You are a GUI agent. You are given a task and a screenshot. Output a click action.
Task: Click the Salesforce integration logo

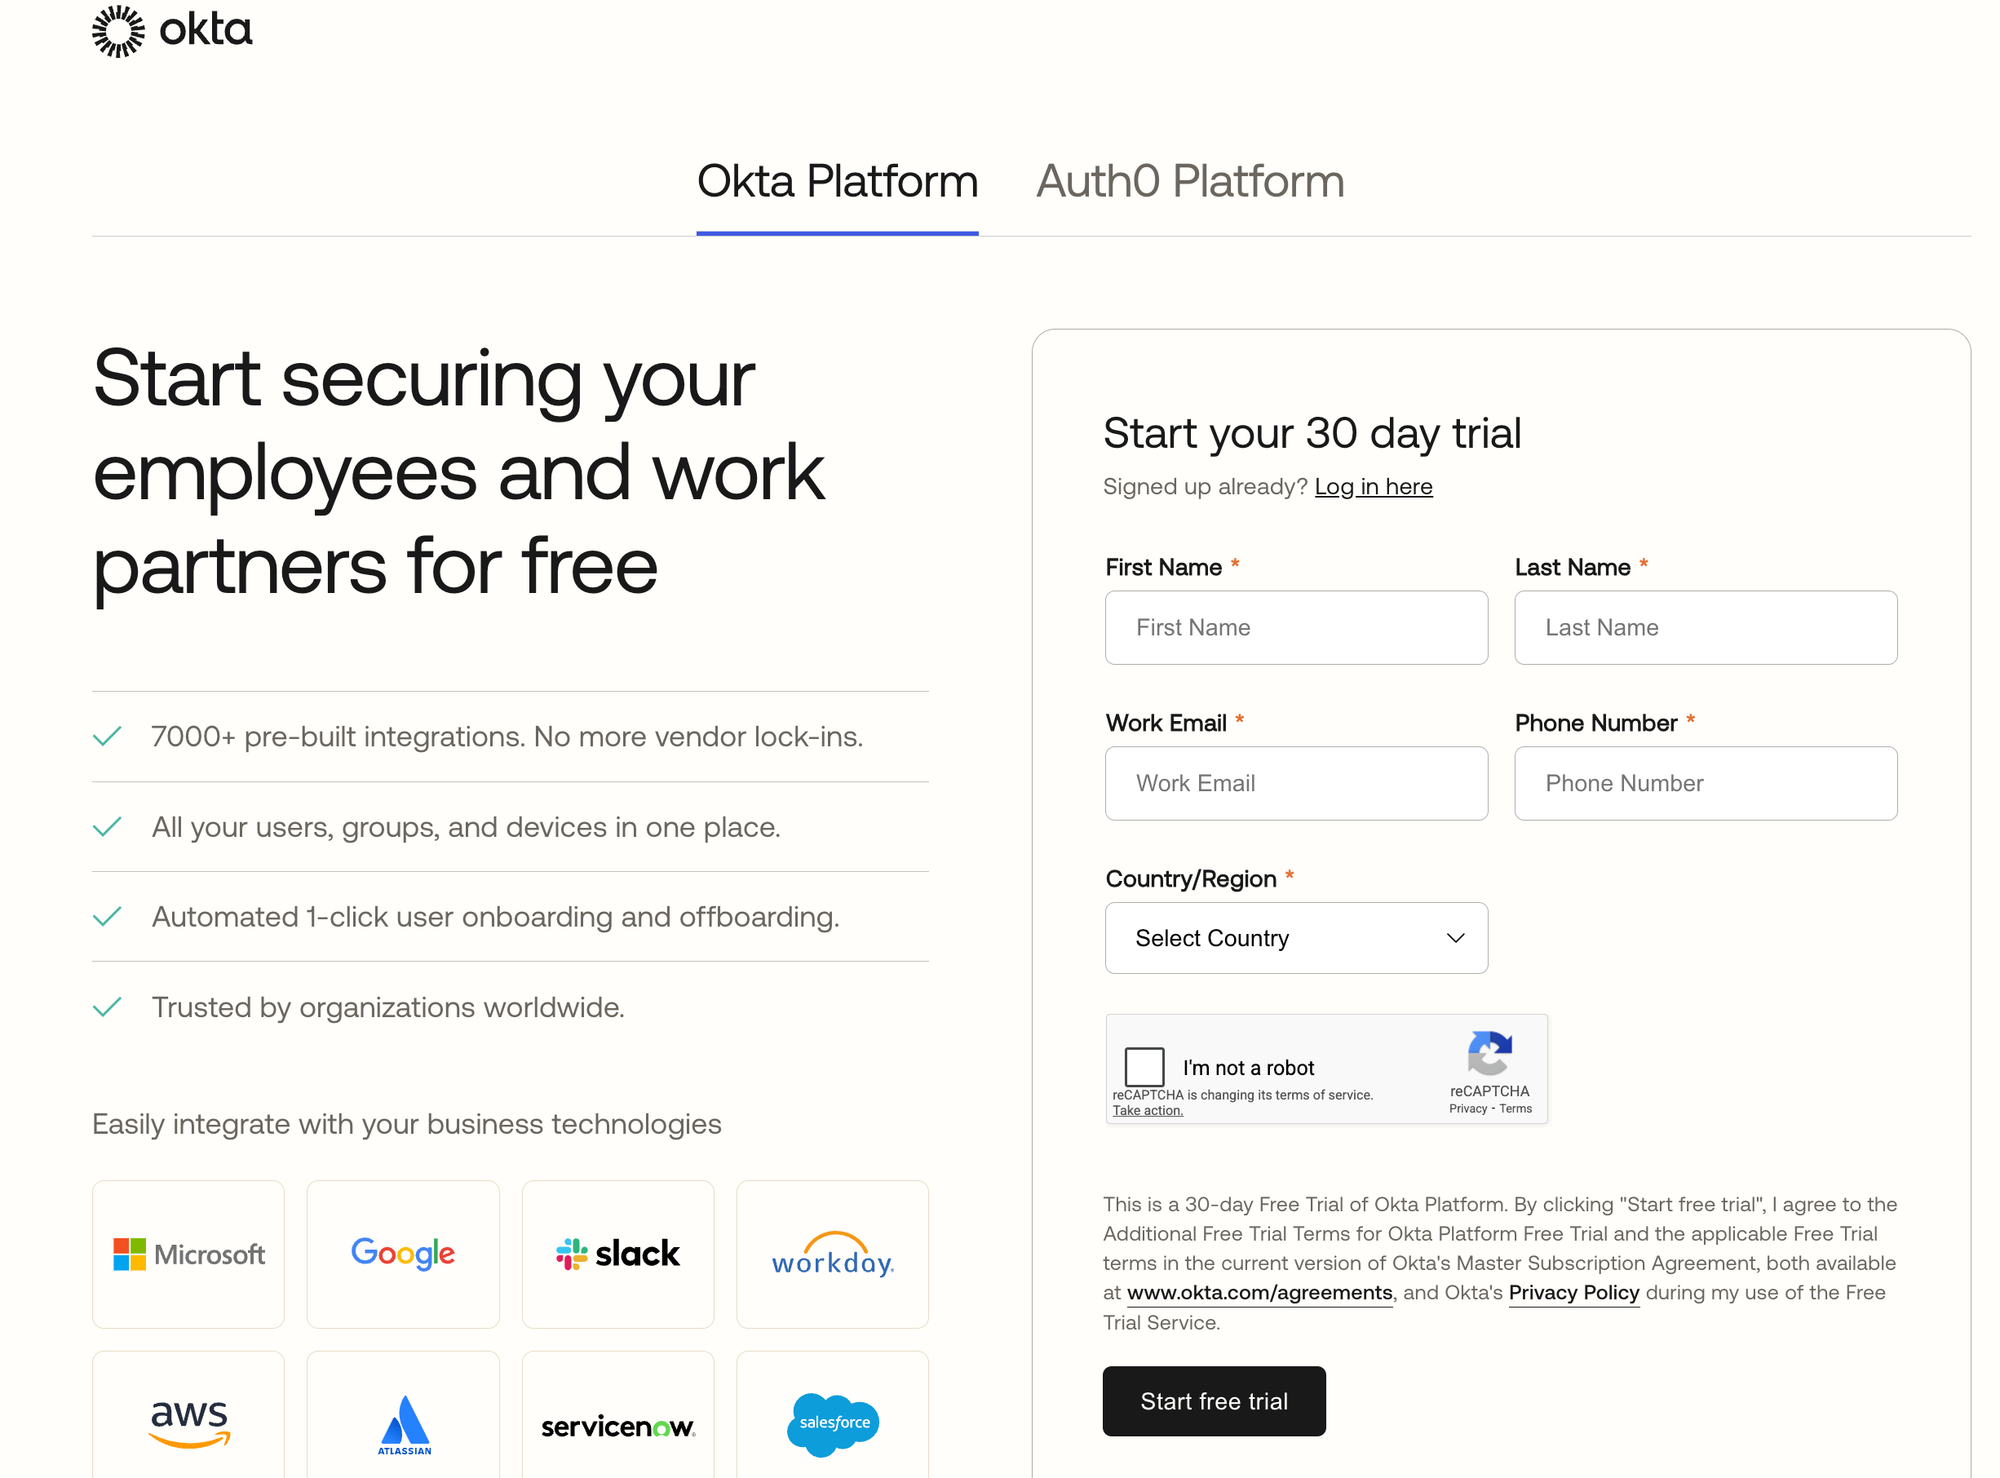click(x=832, y=1423)
